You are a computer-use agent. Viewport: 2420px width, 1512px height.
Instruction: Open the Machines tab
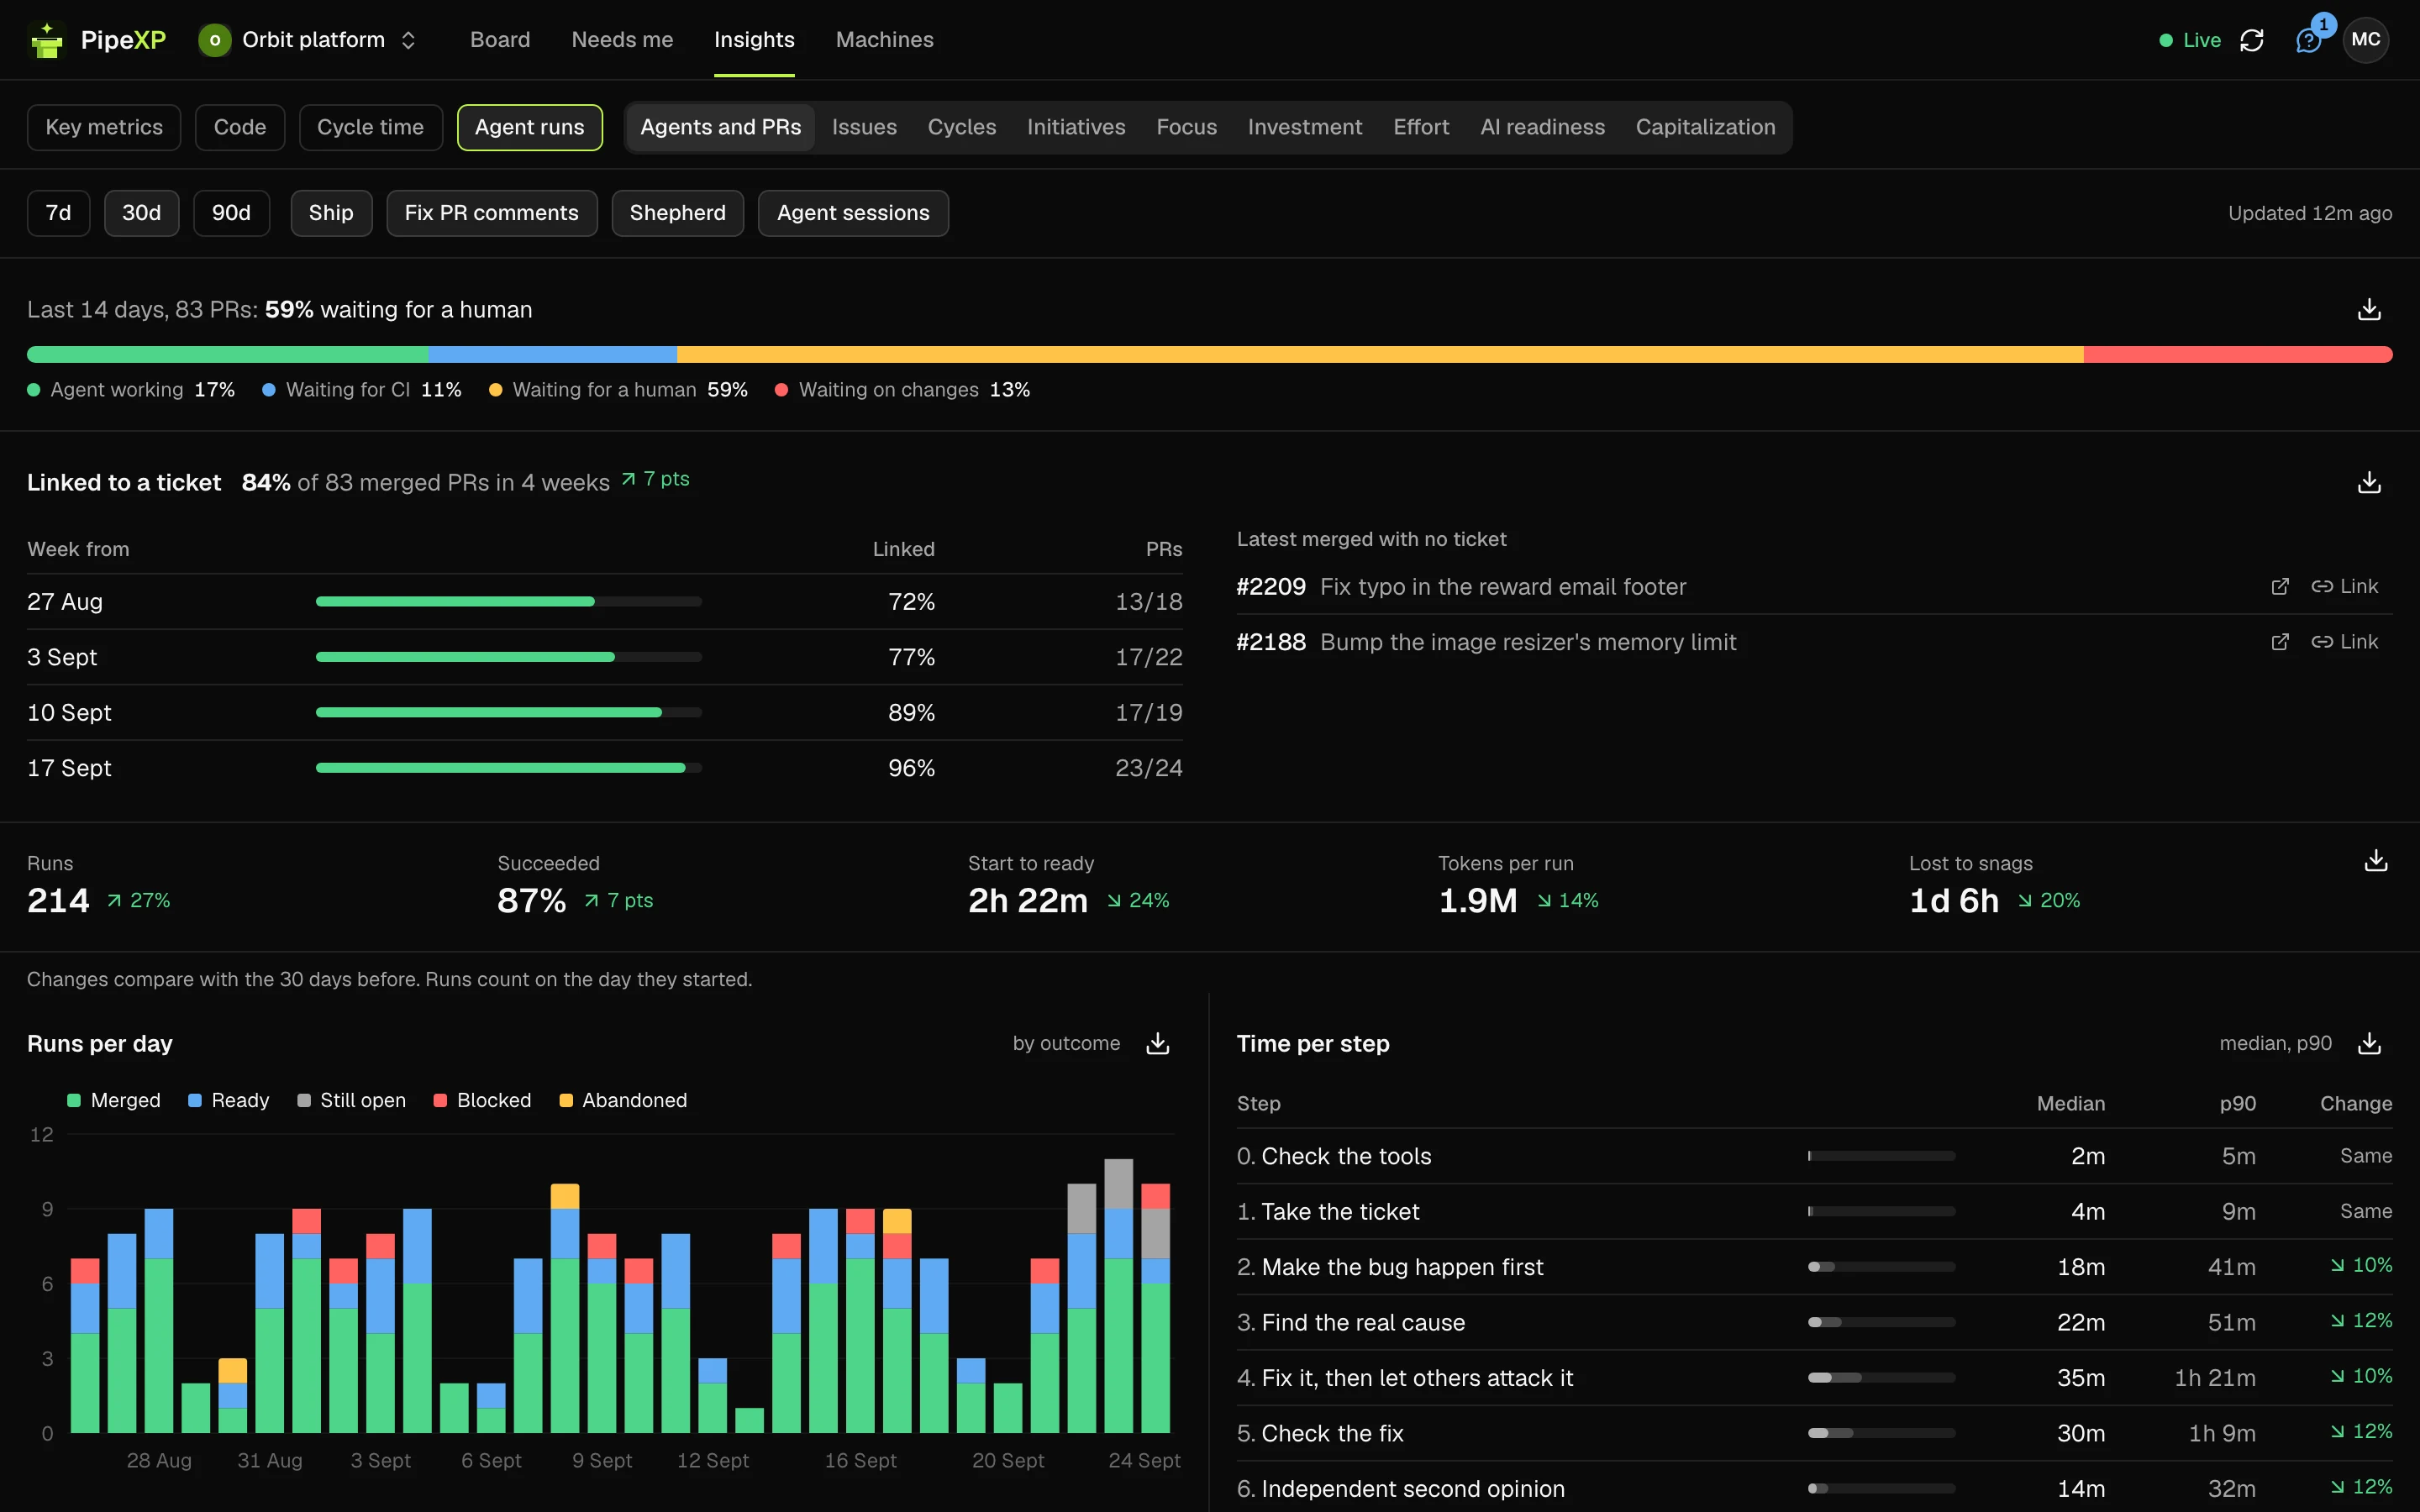pos(884,40)
